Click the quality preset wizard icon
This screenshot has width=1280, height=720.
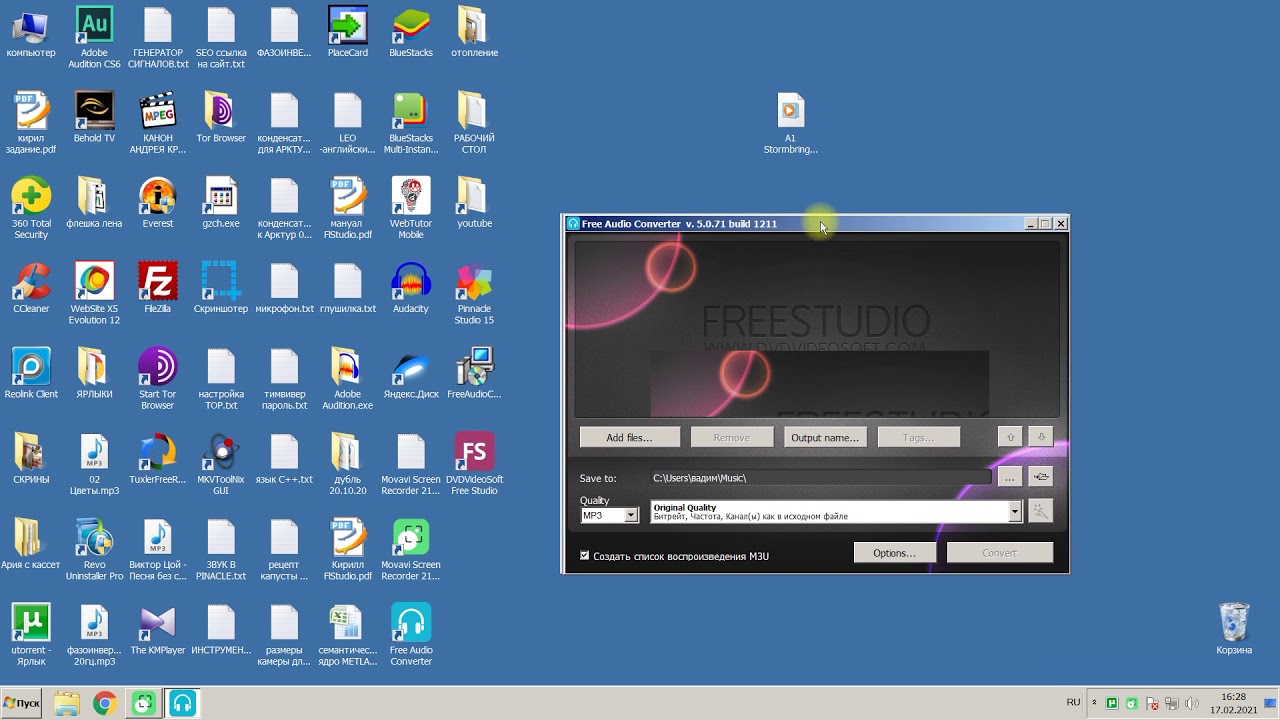1041,511
